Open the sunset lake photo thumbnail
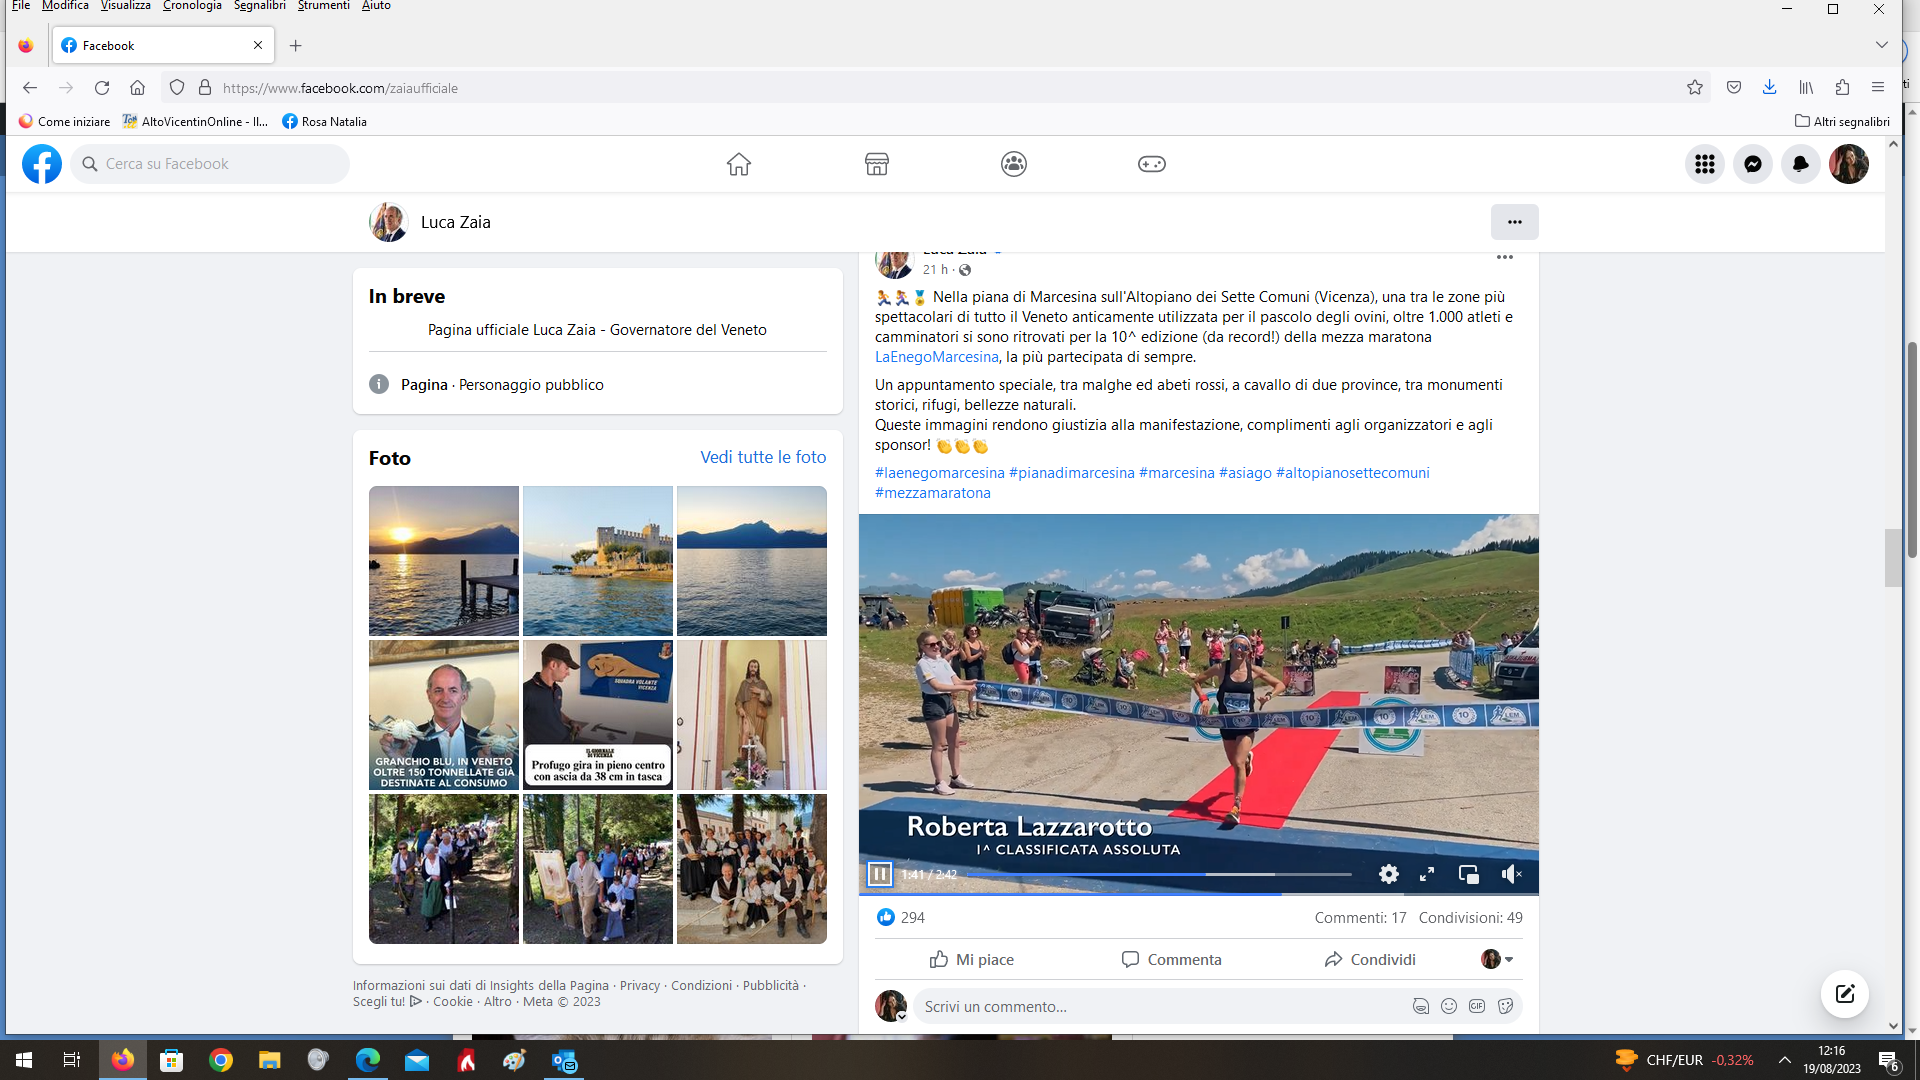Viewport: 1920px width, 1080px height. coord(444,561)
